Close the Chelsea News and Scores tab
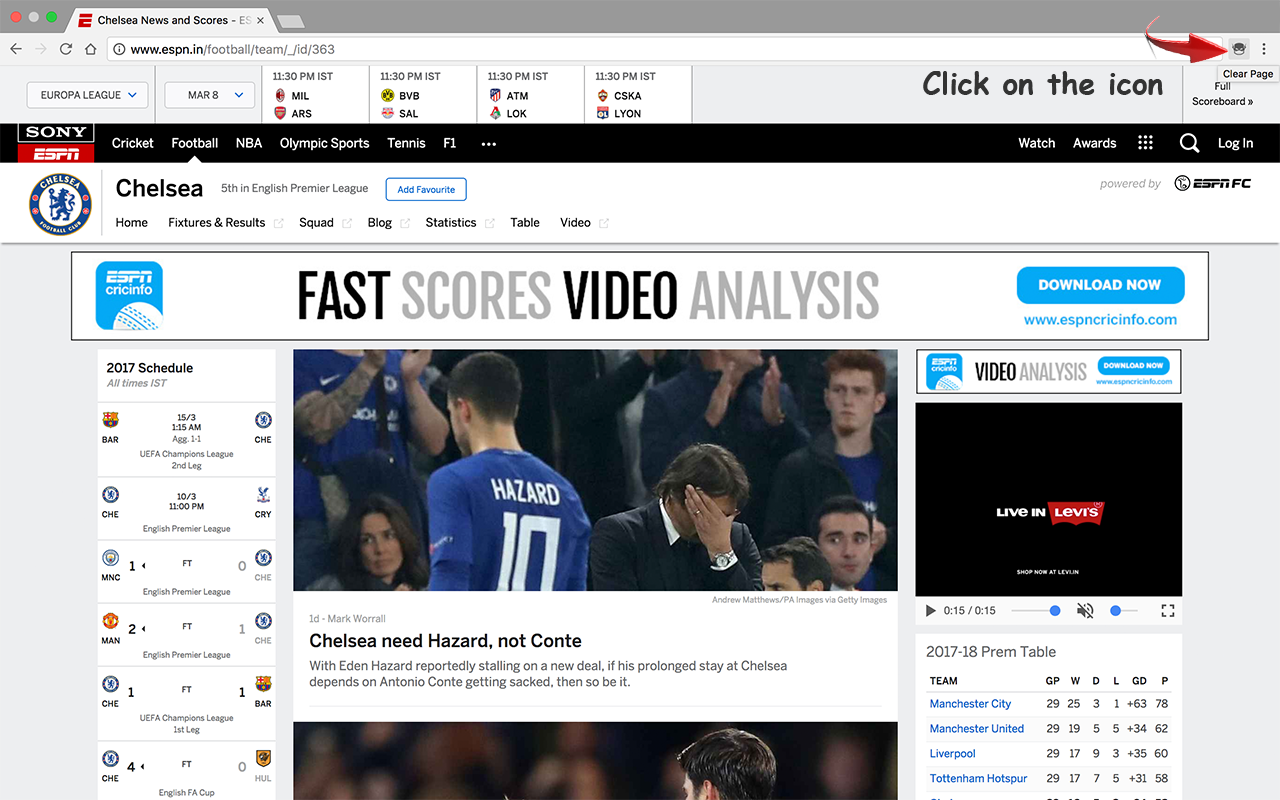 point(261,20)
